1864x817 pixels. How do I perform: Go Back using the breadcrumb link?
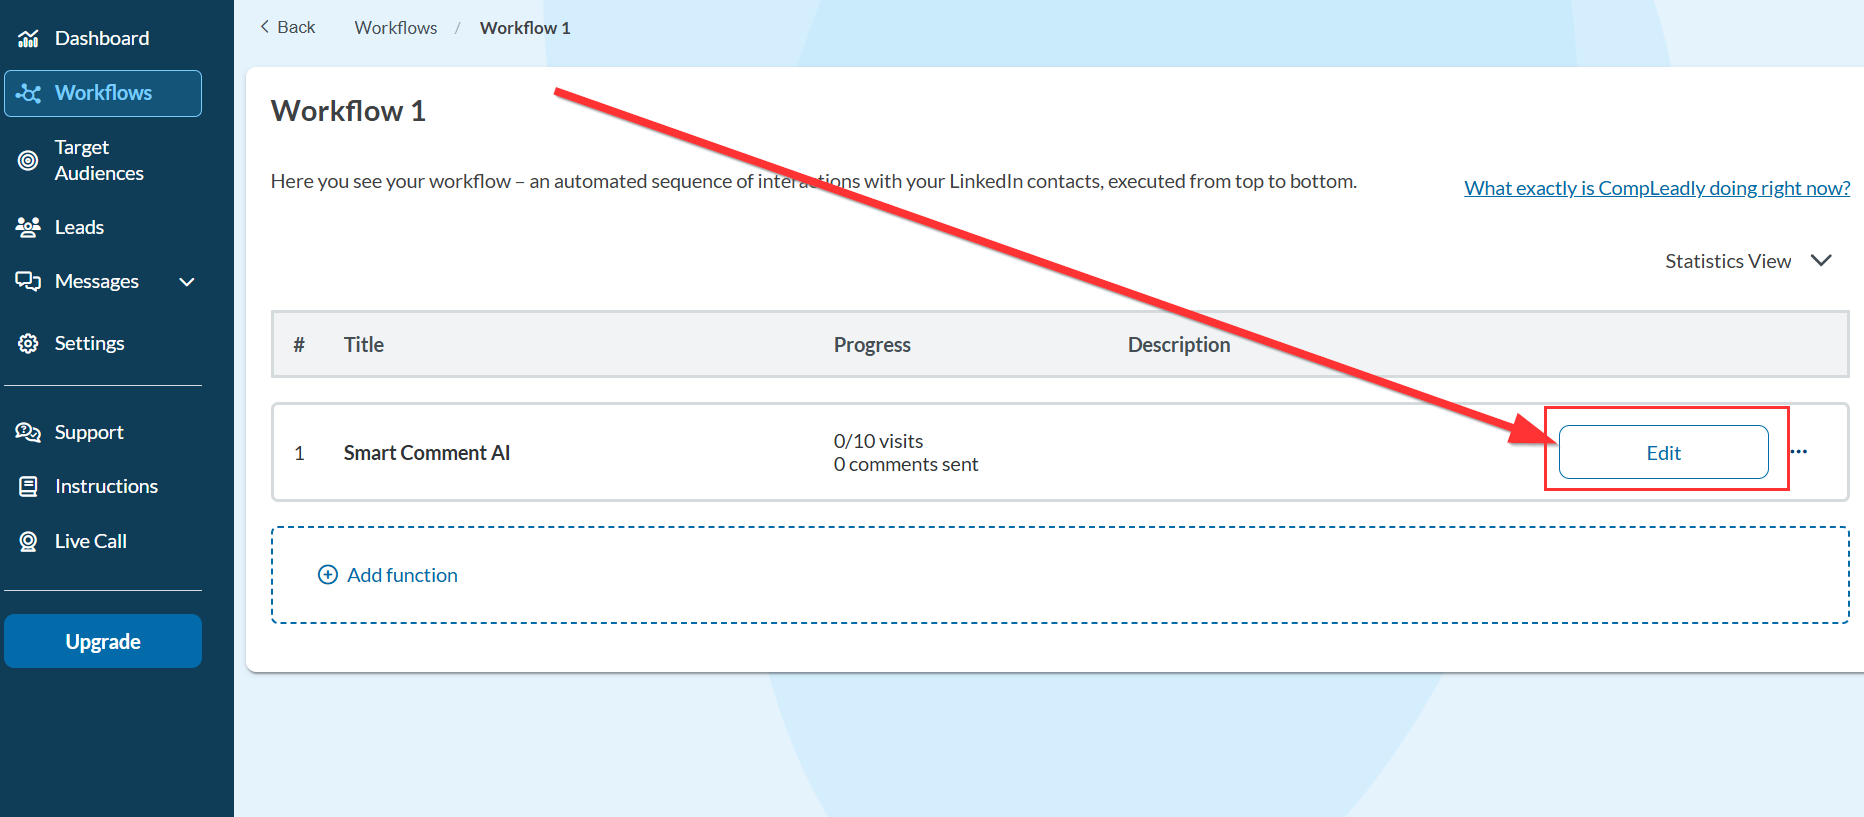point(288,27)
